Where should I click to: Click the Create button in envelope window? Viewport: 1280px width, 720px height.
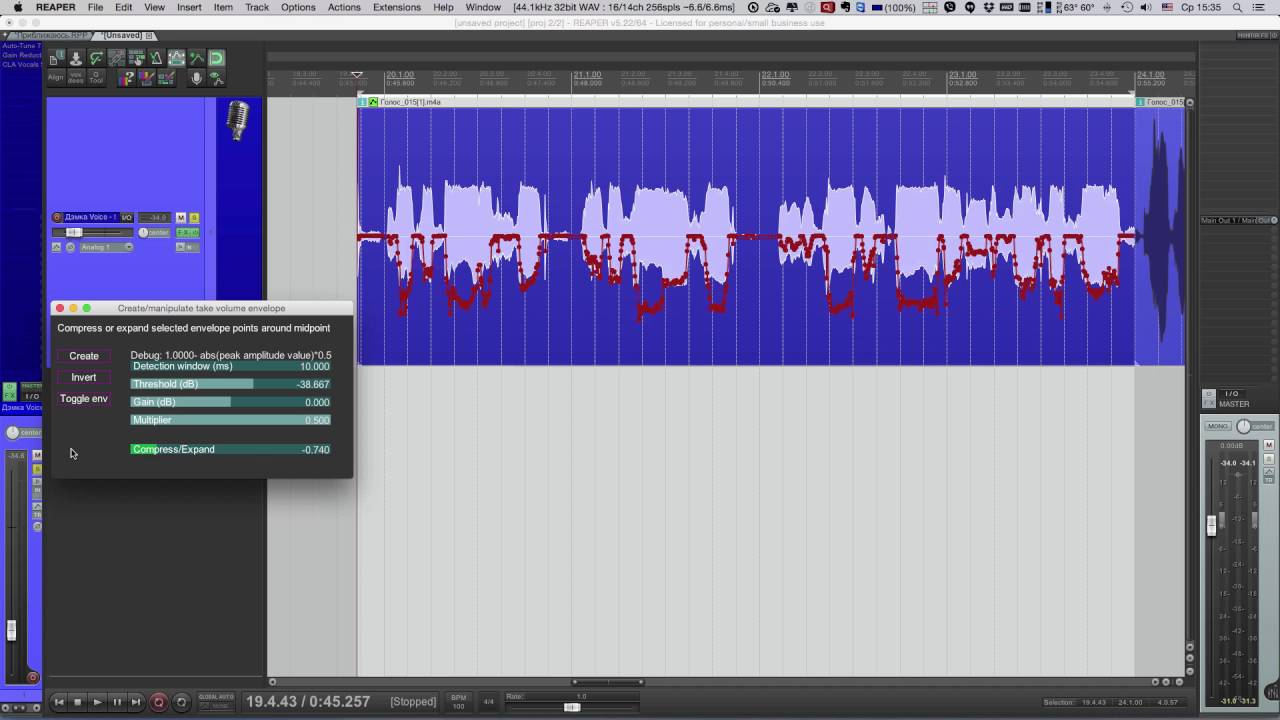coord(84,356)
